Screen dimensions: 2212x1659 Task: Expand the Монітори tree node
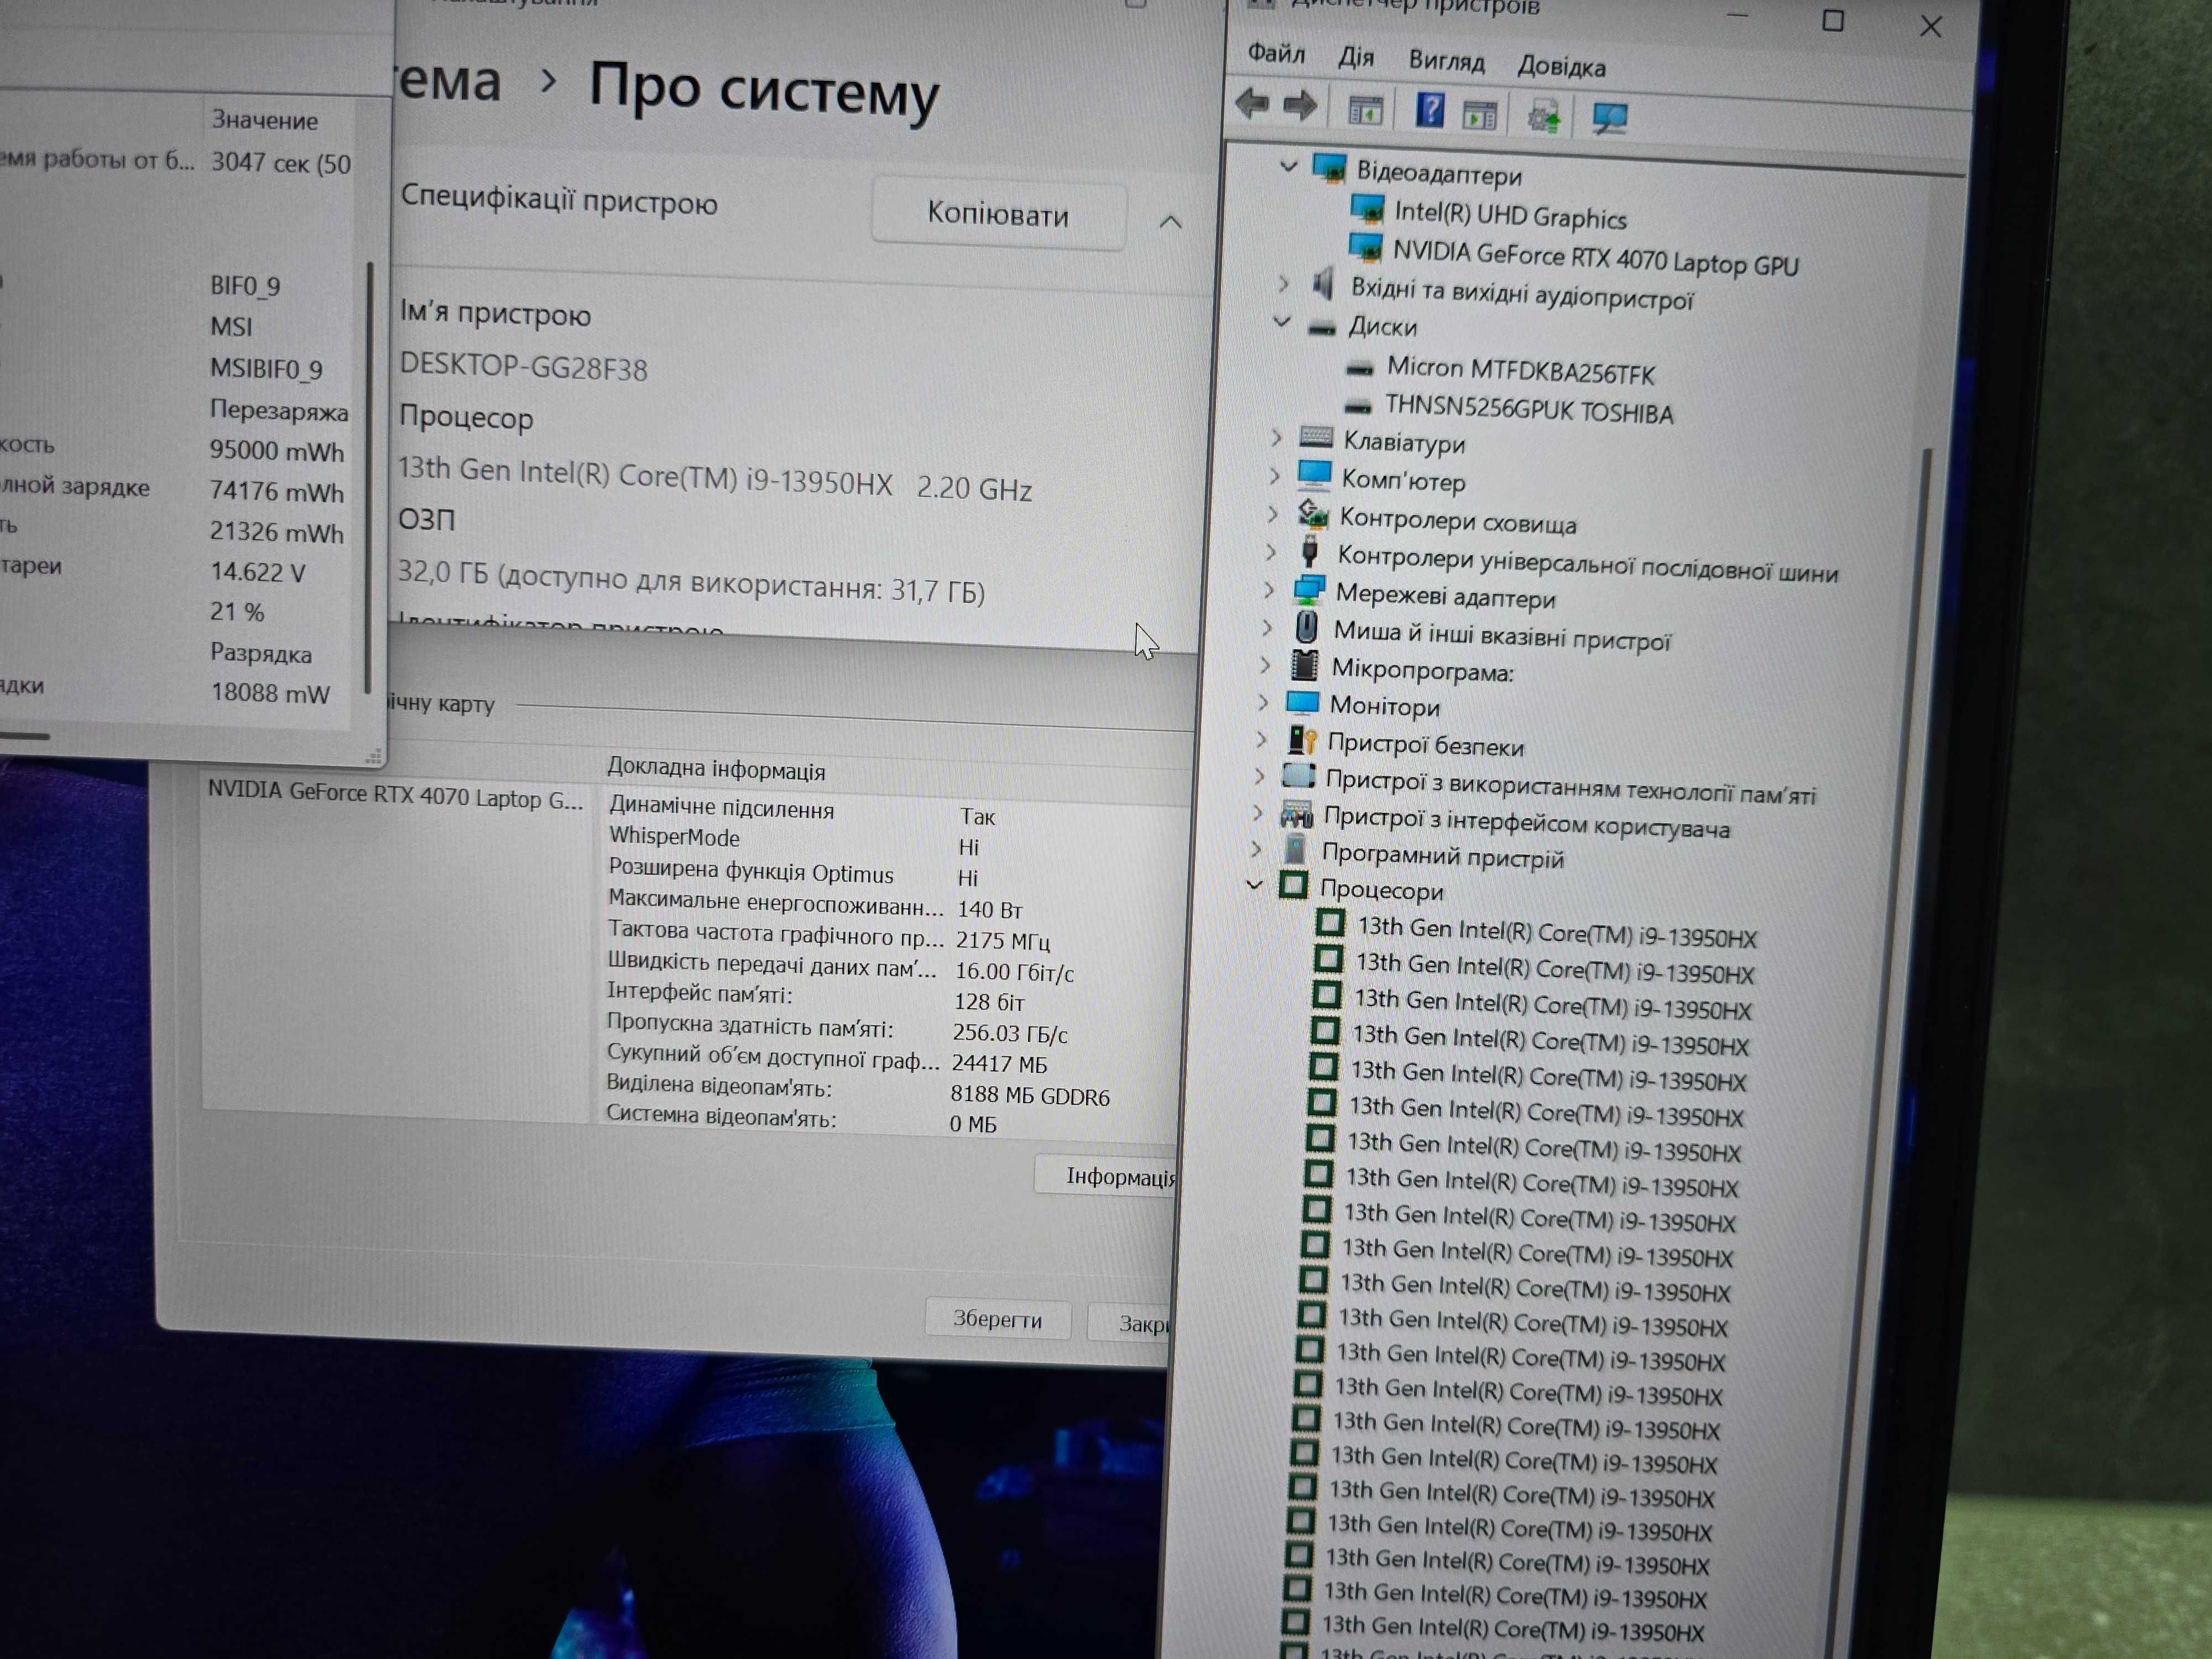tap(1264, 702)
